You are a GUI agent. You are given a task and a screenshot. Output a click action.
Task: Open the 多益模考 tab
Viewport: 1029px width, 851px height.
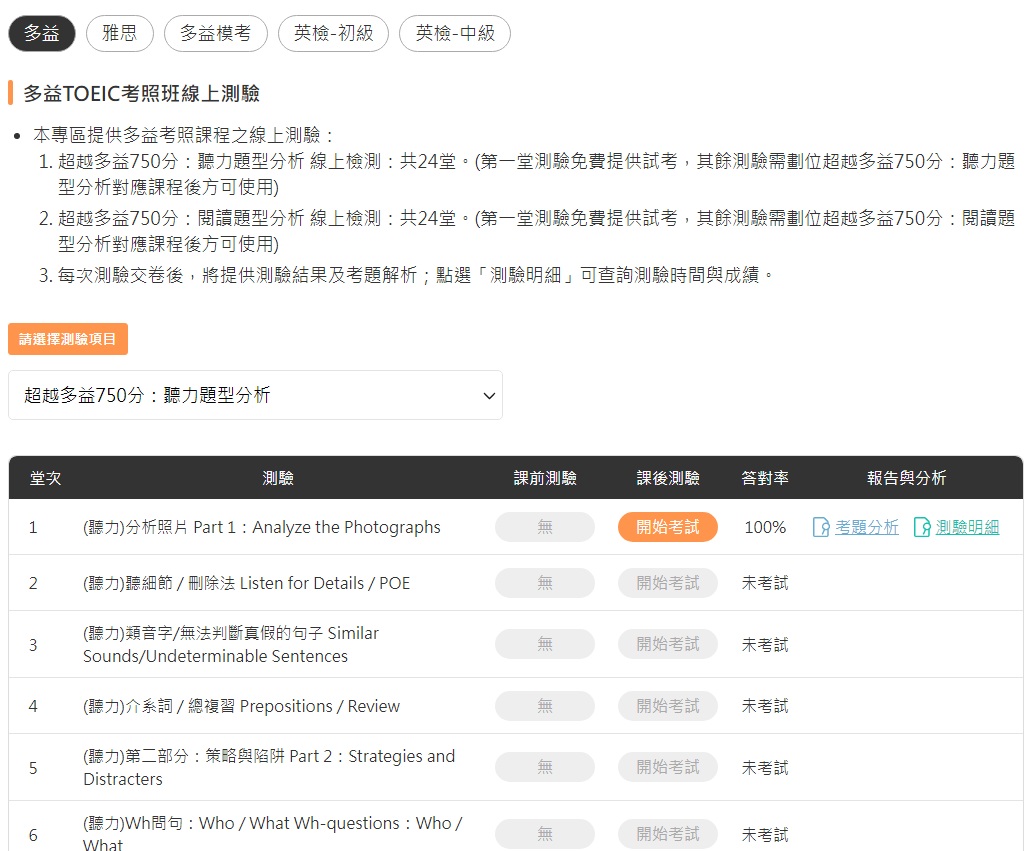coord(216,33)
